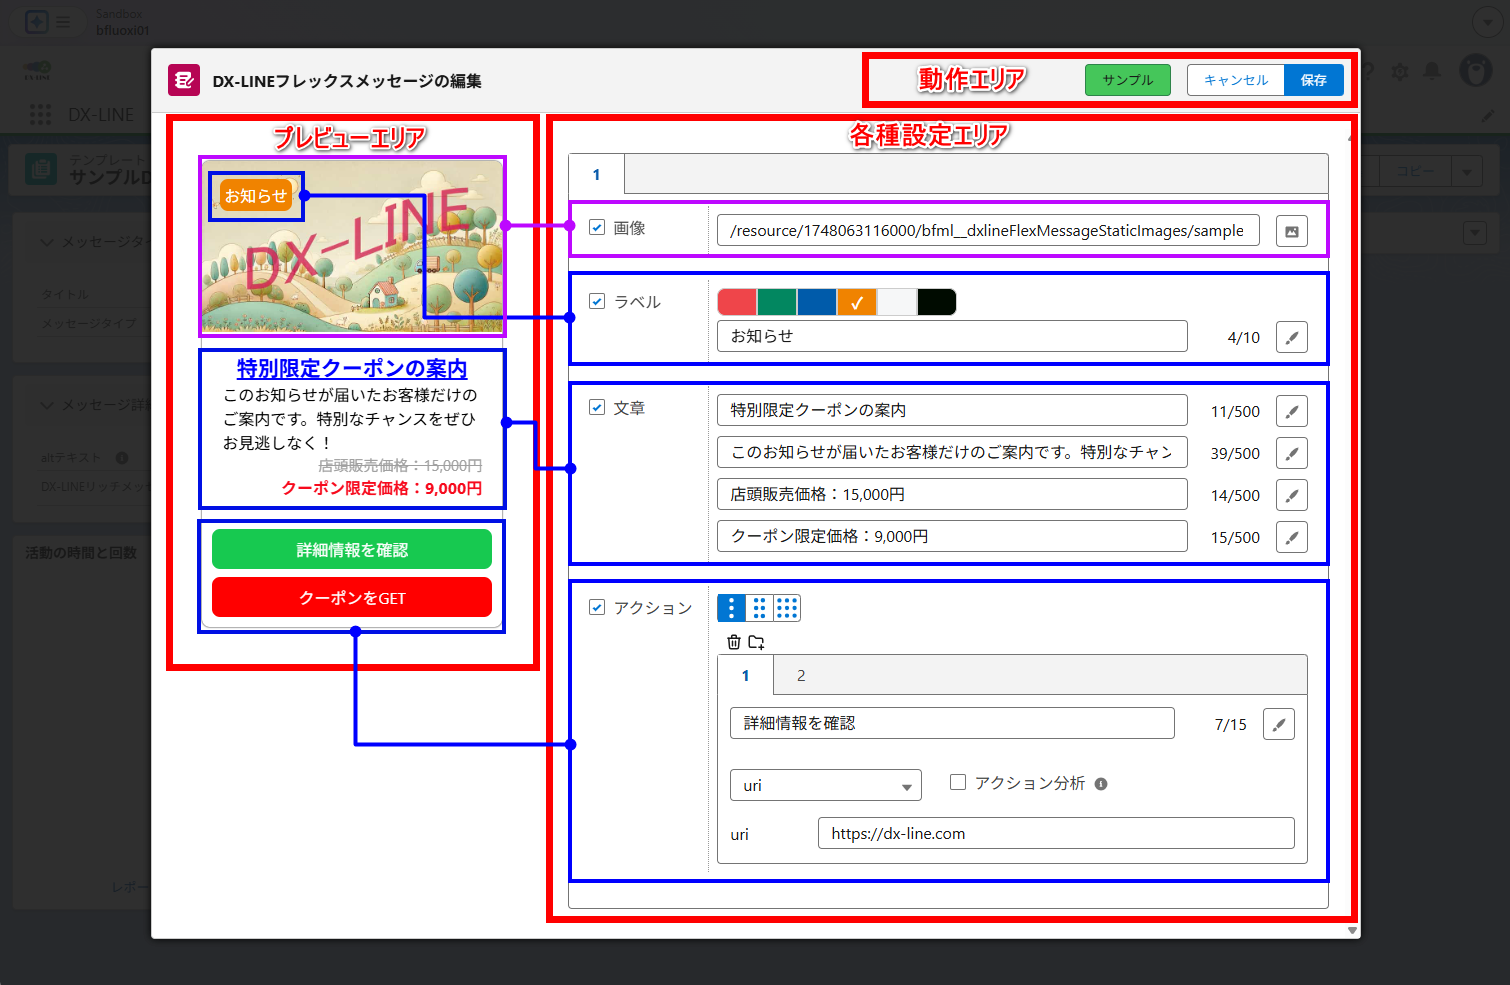Screen dimensions: 1510x985
Task: Click the edit pencil beside 詳細情報を確認 action text
Action: pyautogui.click(x=1279, y=723)
